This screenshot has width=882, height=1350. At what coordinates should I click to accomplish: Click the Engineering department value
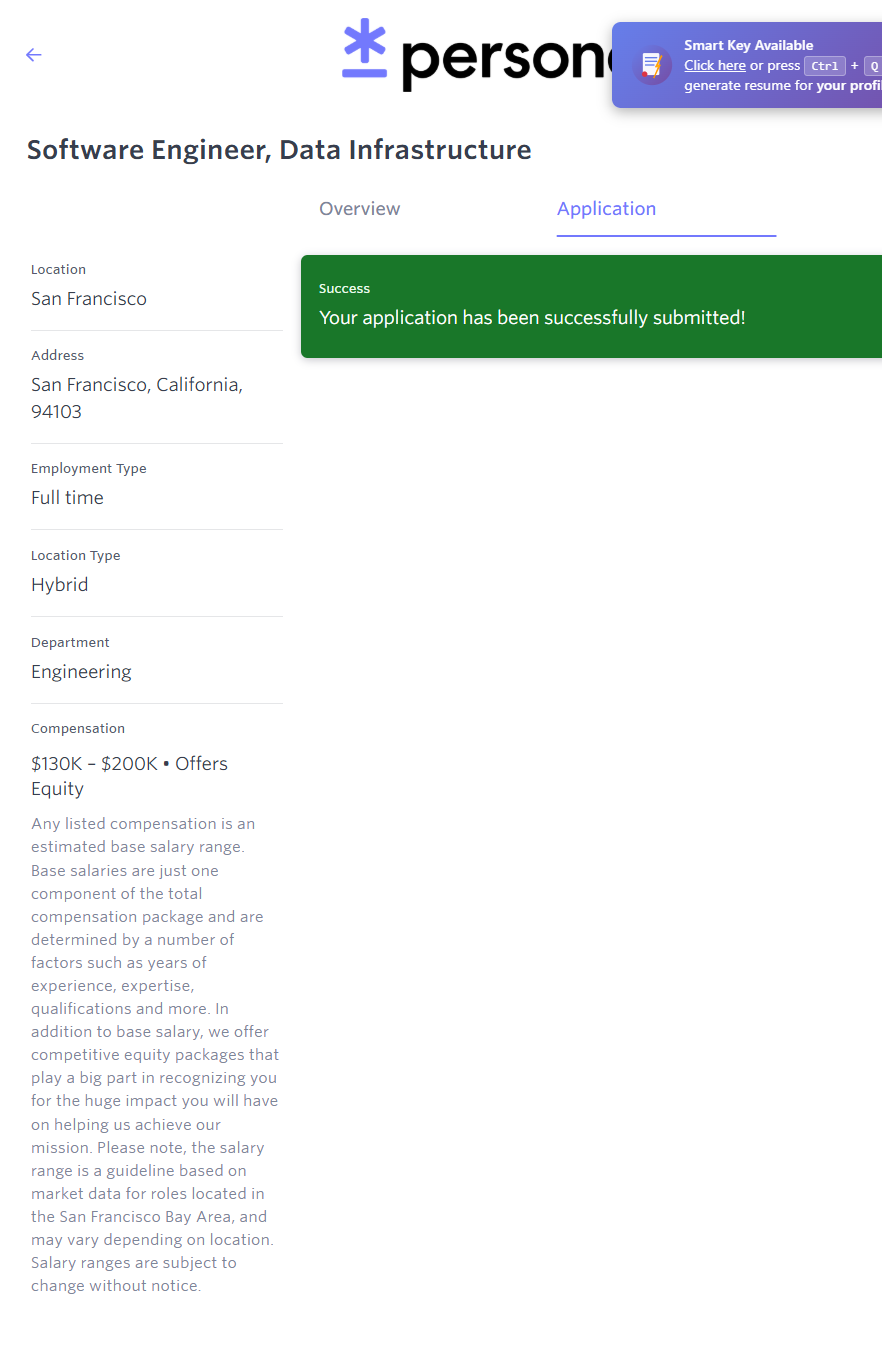tap(81, 672)
